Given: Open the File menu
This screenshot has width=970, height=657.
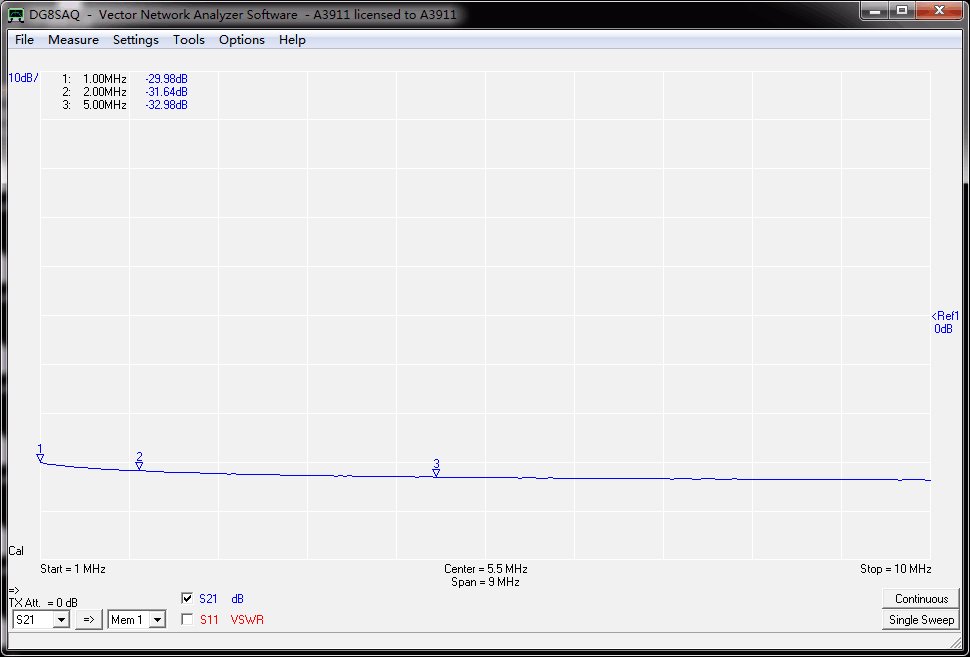Looking at the screenshot, I should pos(24,40).
